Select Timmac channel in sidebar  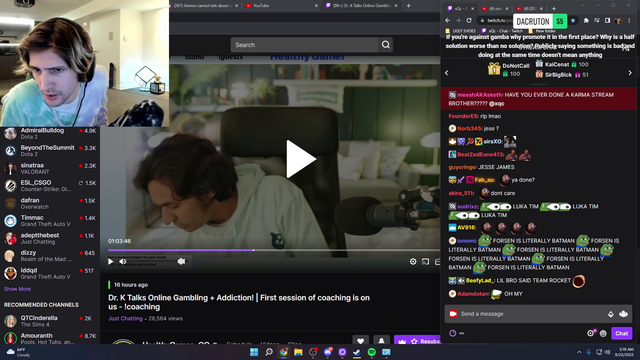[x=50, y=221]
